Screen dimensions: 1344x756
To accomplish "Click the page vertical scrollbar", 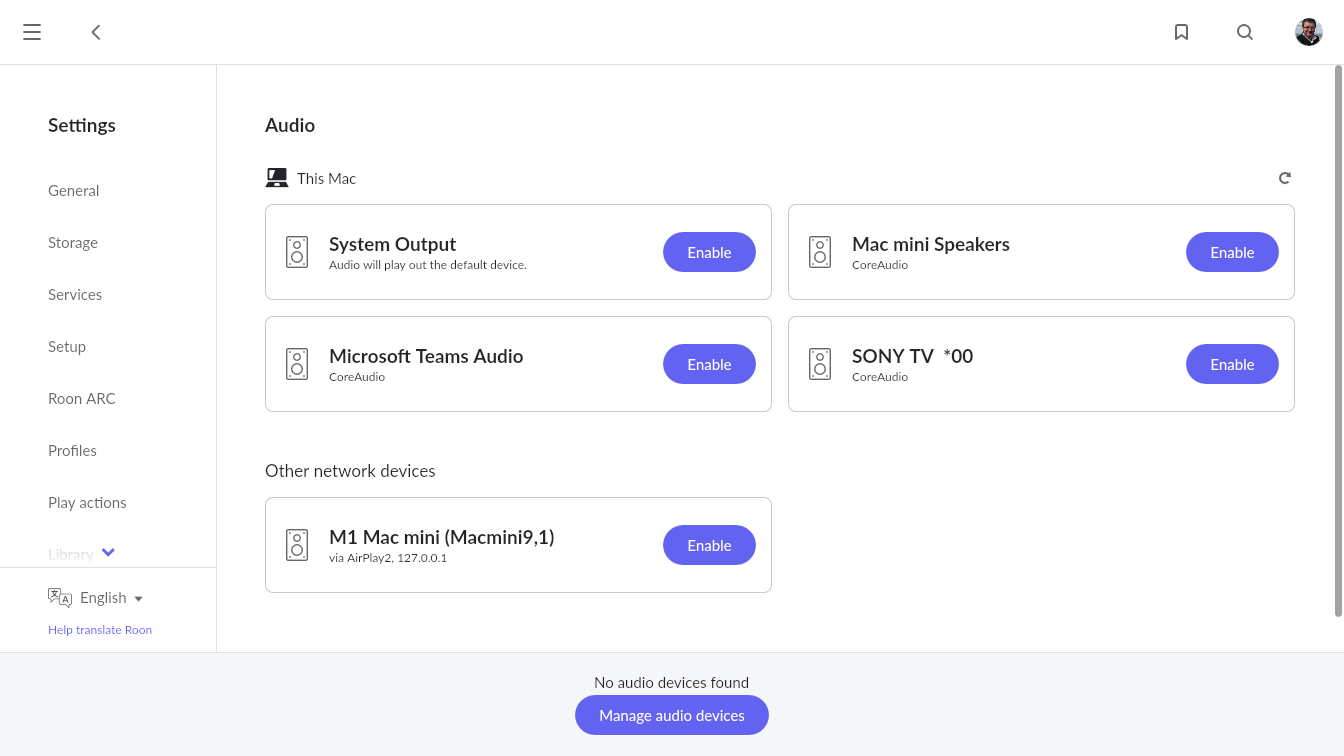I will [1339, 340].
